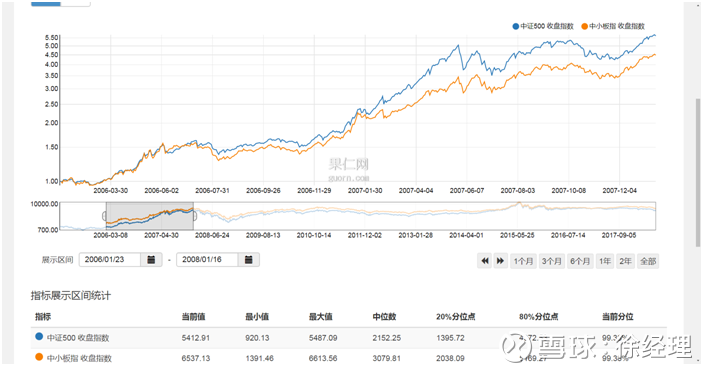Viewport: 703px width, 366px height.
Task: Click the current value 6537.13
Action: point(195,358)
